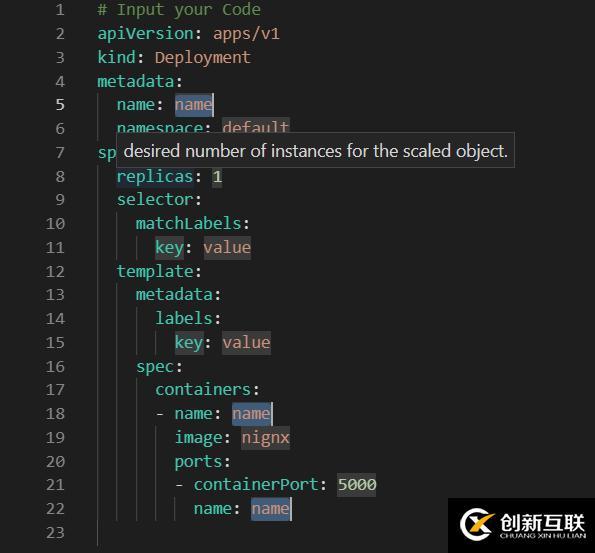The image size is (595, 553).
Task: Click the 'template:' key
Action: coord(159,271)
